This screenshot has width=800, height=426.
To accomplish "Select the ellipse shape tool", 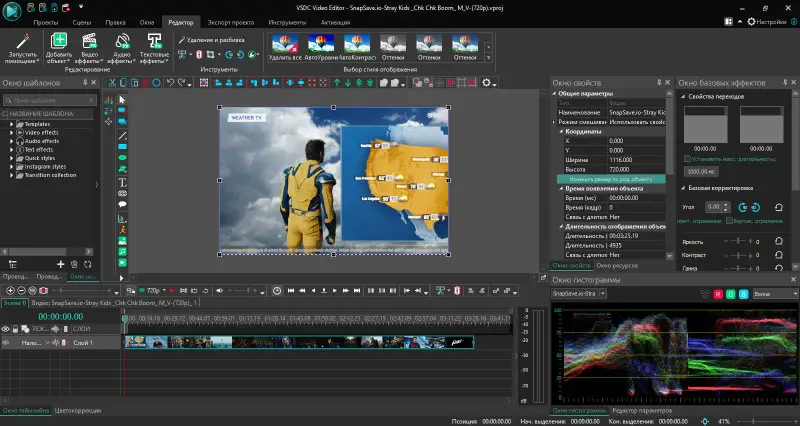I will (x=122, y=158).
